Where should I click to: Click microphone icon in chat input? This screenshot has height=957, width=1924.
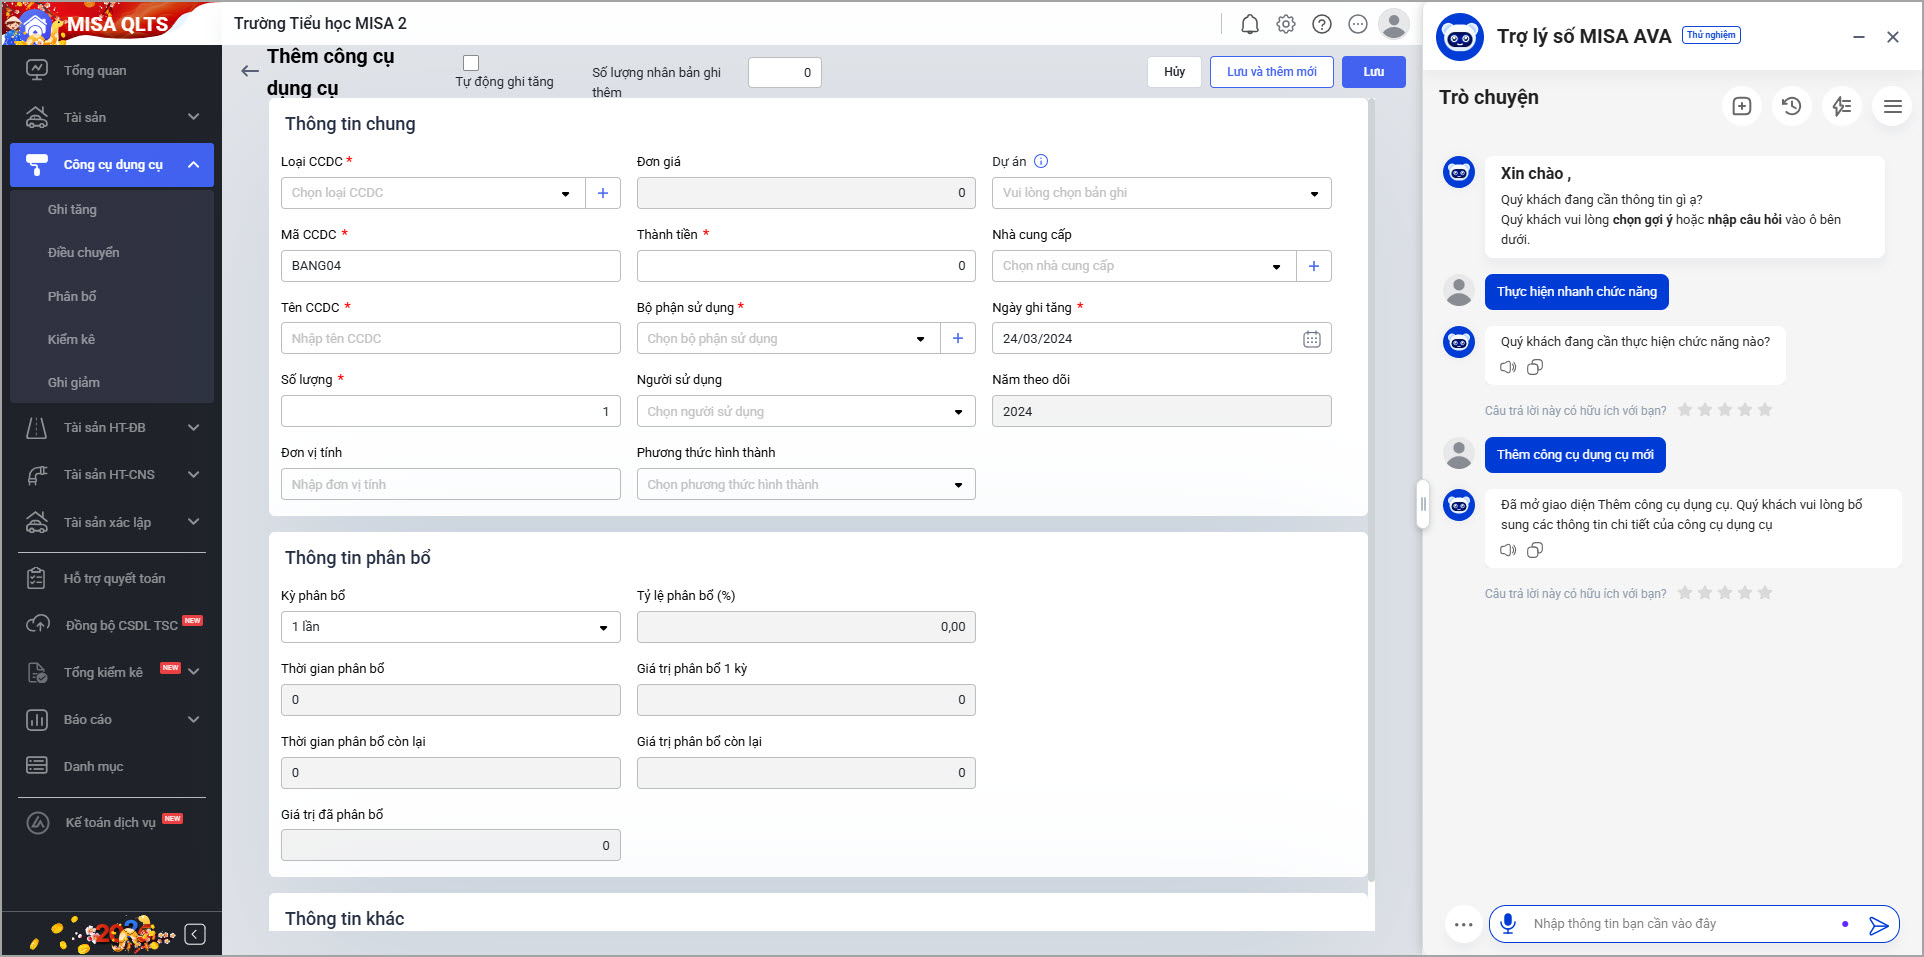coord(1508,924)
